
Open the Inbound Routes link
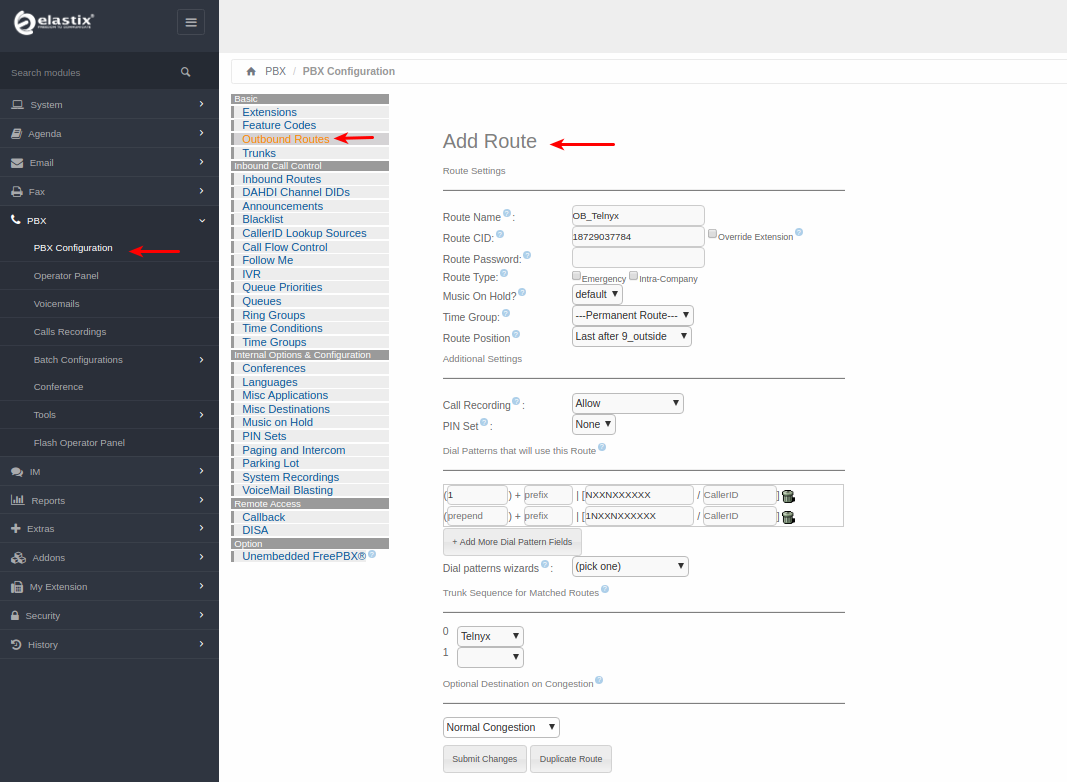point(282,179)
